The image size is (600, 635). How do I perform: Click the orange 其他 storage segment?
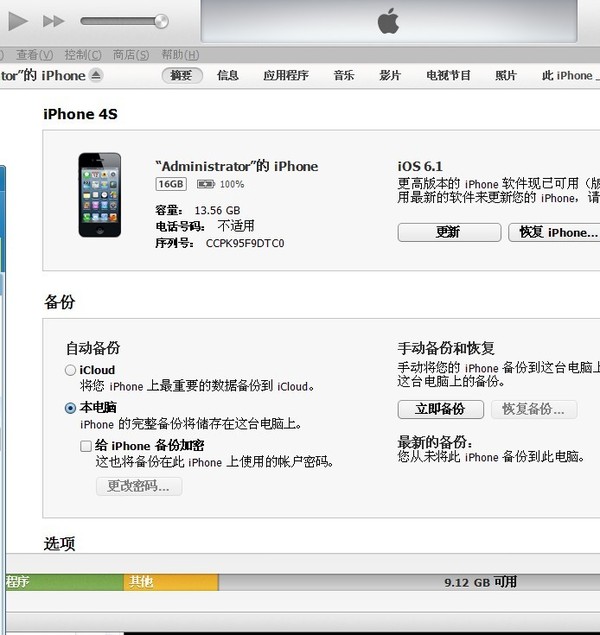pyautogui.click(x=171, y=582)
